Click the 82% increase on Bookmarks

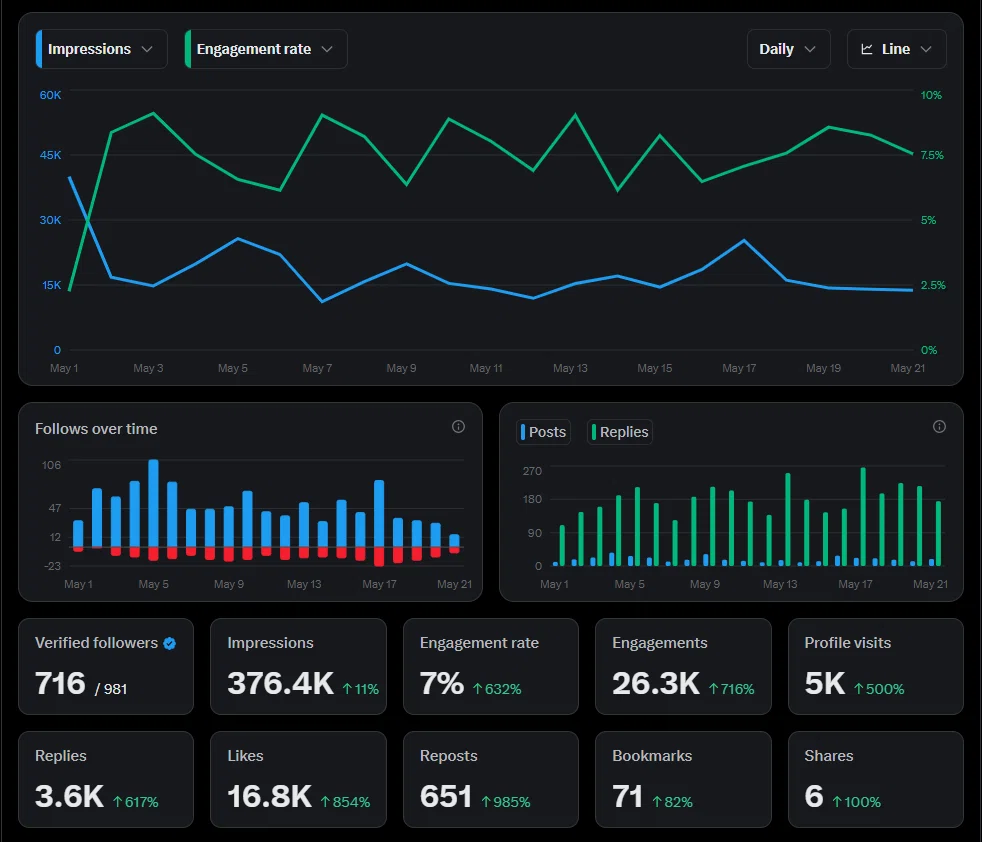(x=673, y=802)
